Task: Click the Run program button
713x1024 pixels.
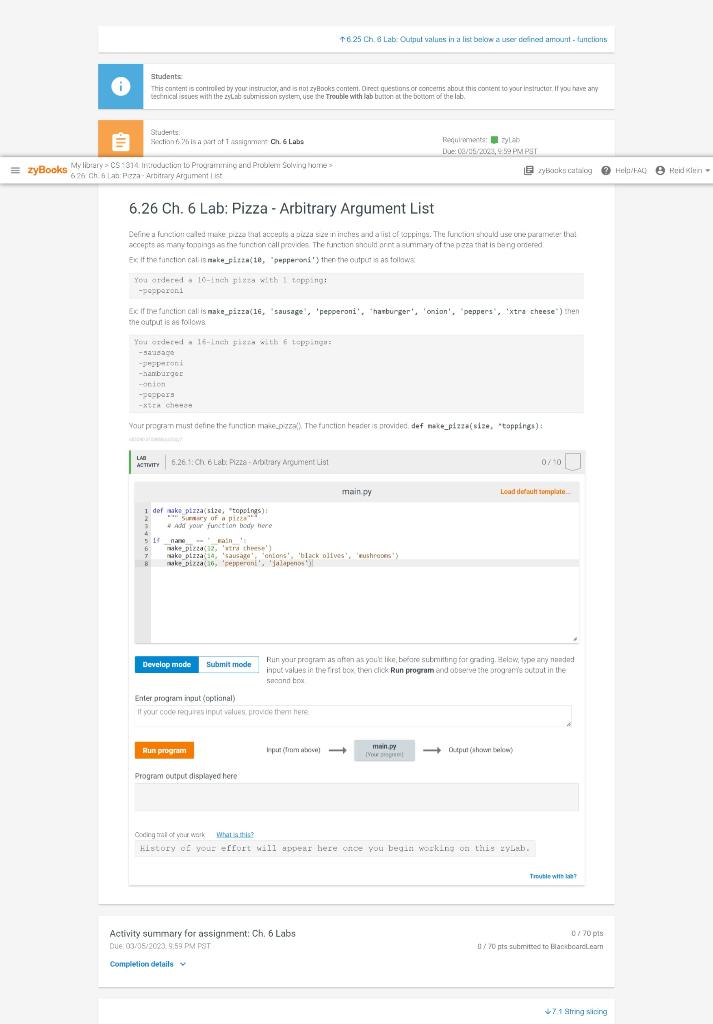Action: [x=164, y=749]
